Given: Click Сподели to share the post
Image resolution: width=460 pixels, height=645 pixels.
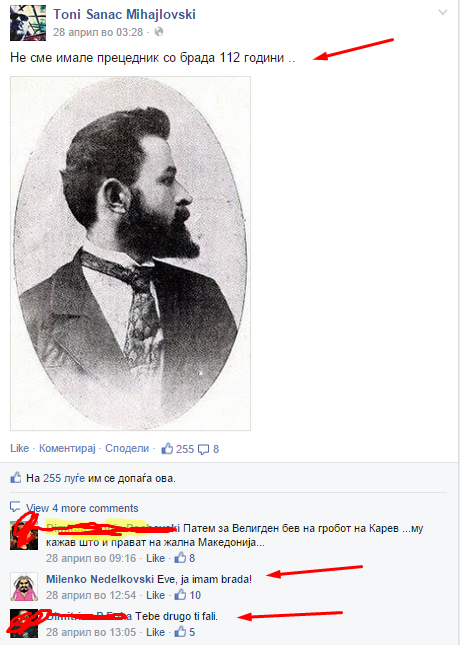Looking at the screenshot, I should pyautogui.click(x=127, y=448).
